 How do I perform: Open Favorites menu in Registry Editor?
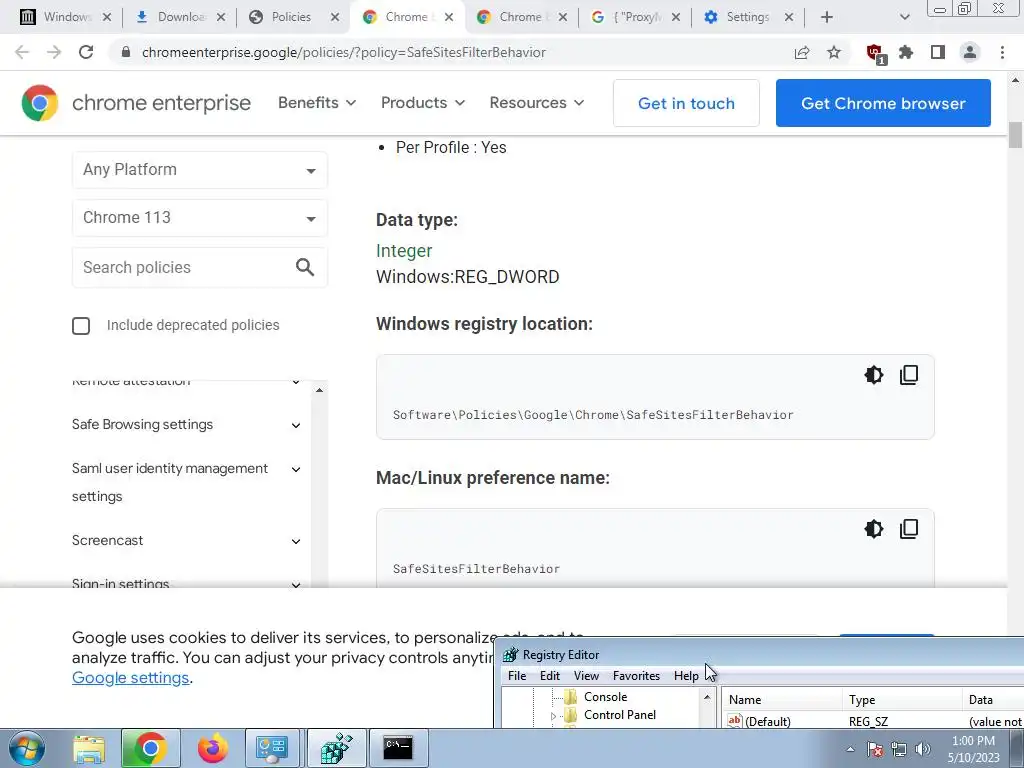(636, 676)
